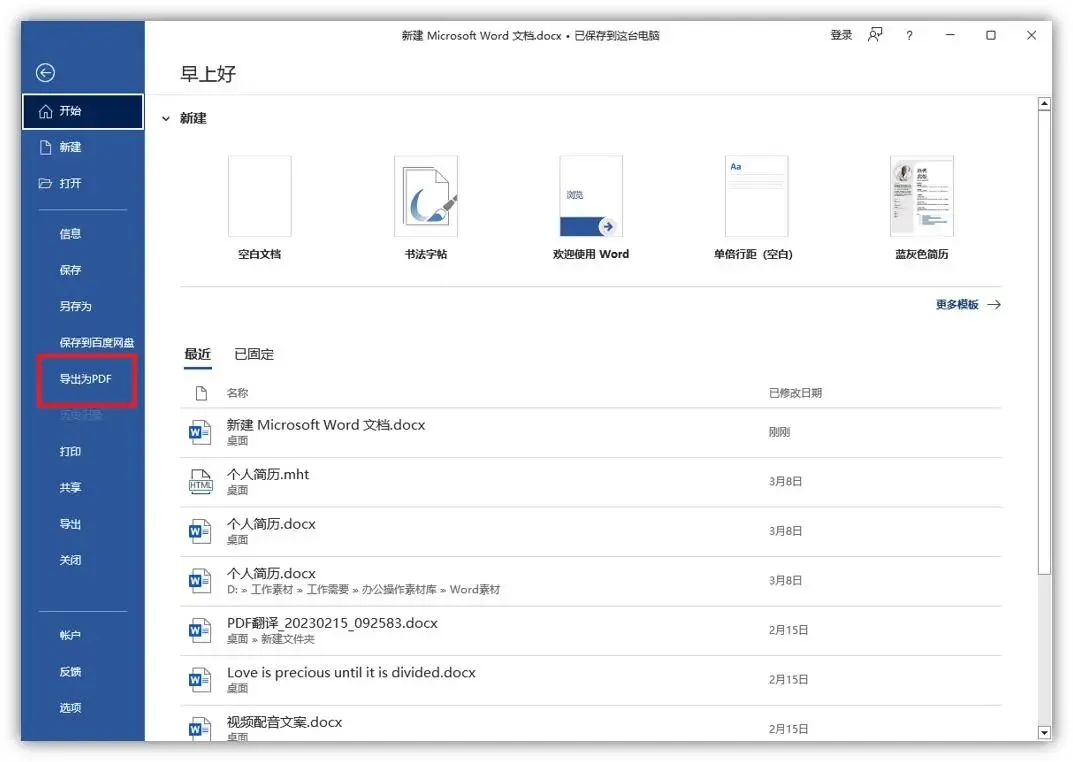This screenshot has width=1073, height=762.
Task: Select 保存到百度网盘 option
Action: tap(96, 343)
